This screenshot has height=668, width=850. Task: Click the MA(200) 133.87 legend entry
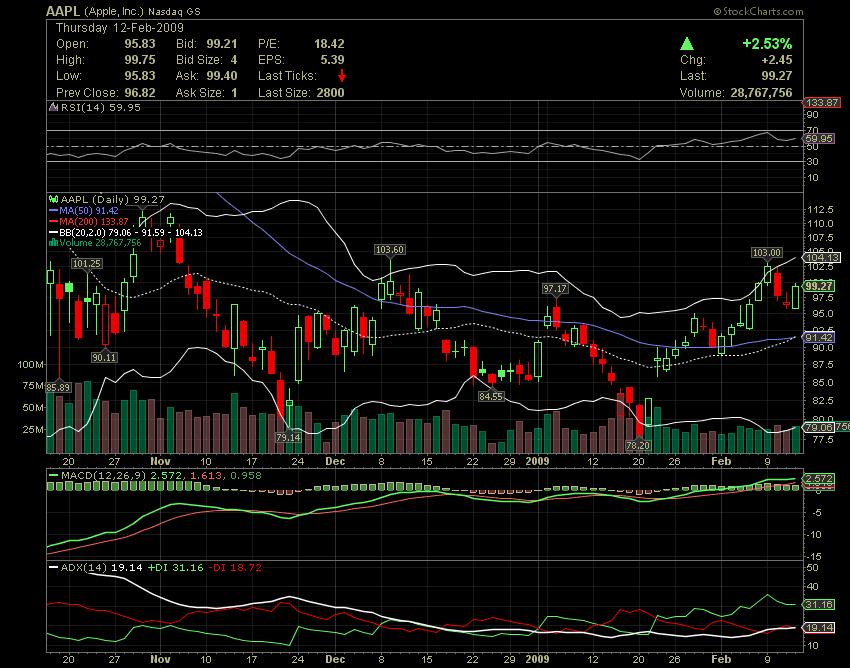pos(94,221)
